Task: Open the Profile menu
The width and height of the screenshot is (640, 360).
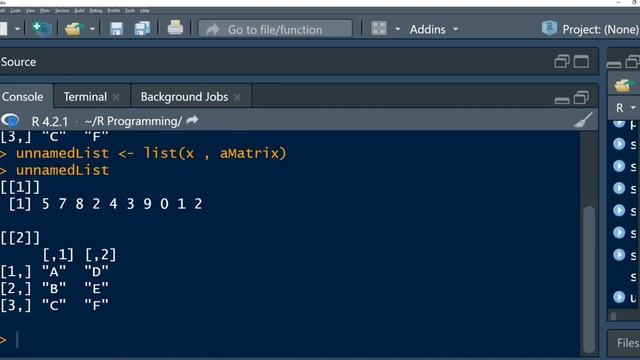Action: pyautogui.click(x=113, y=11)
